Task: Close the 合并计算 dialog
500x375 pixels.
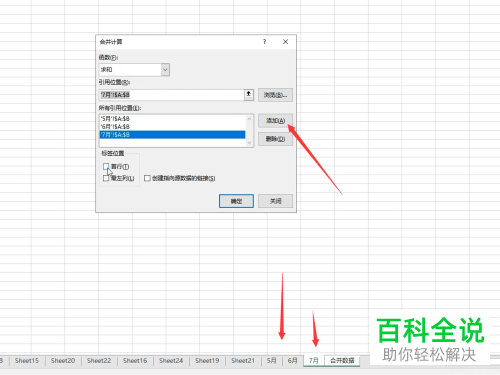Action: (285, 42)
